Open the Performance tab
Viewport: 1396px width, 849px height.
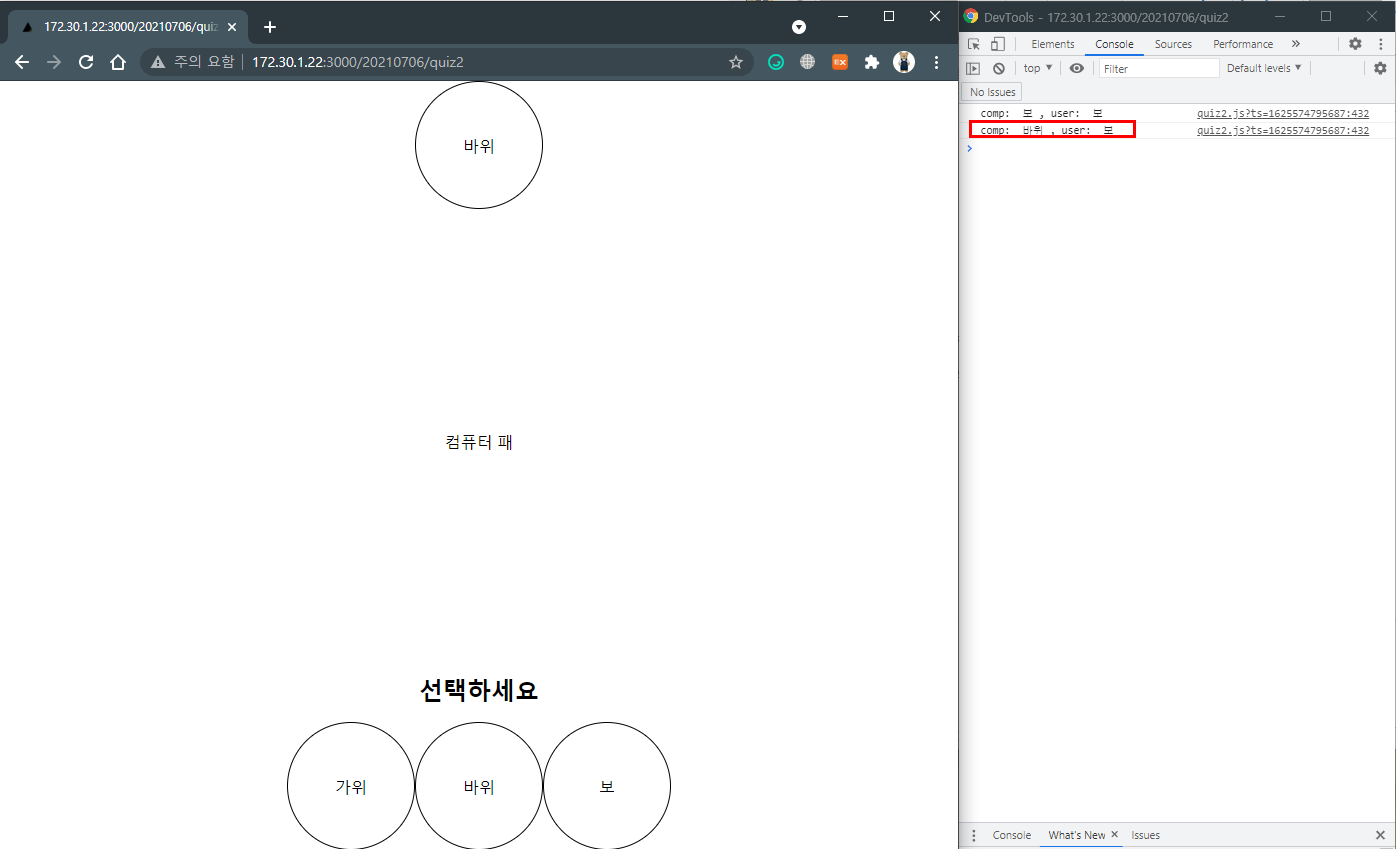point(1243,44)
